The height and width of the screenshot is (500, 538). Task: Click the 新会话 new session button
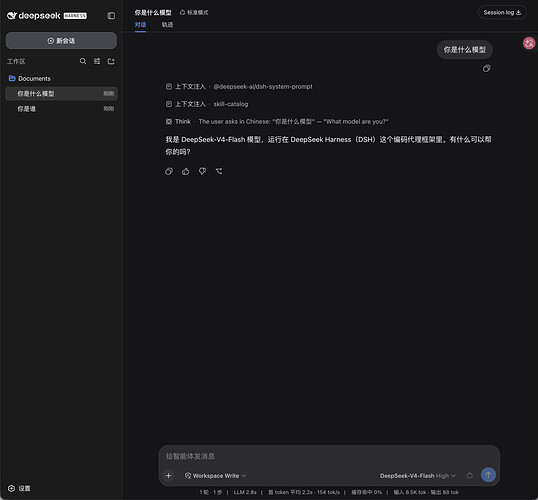click(x=61, y=41)
